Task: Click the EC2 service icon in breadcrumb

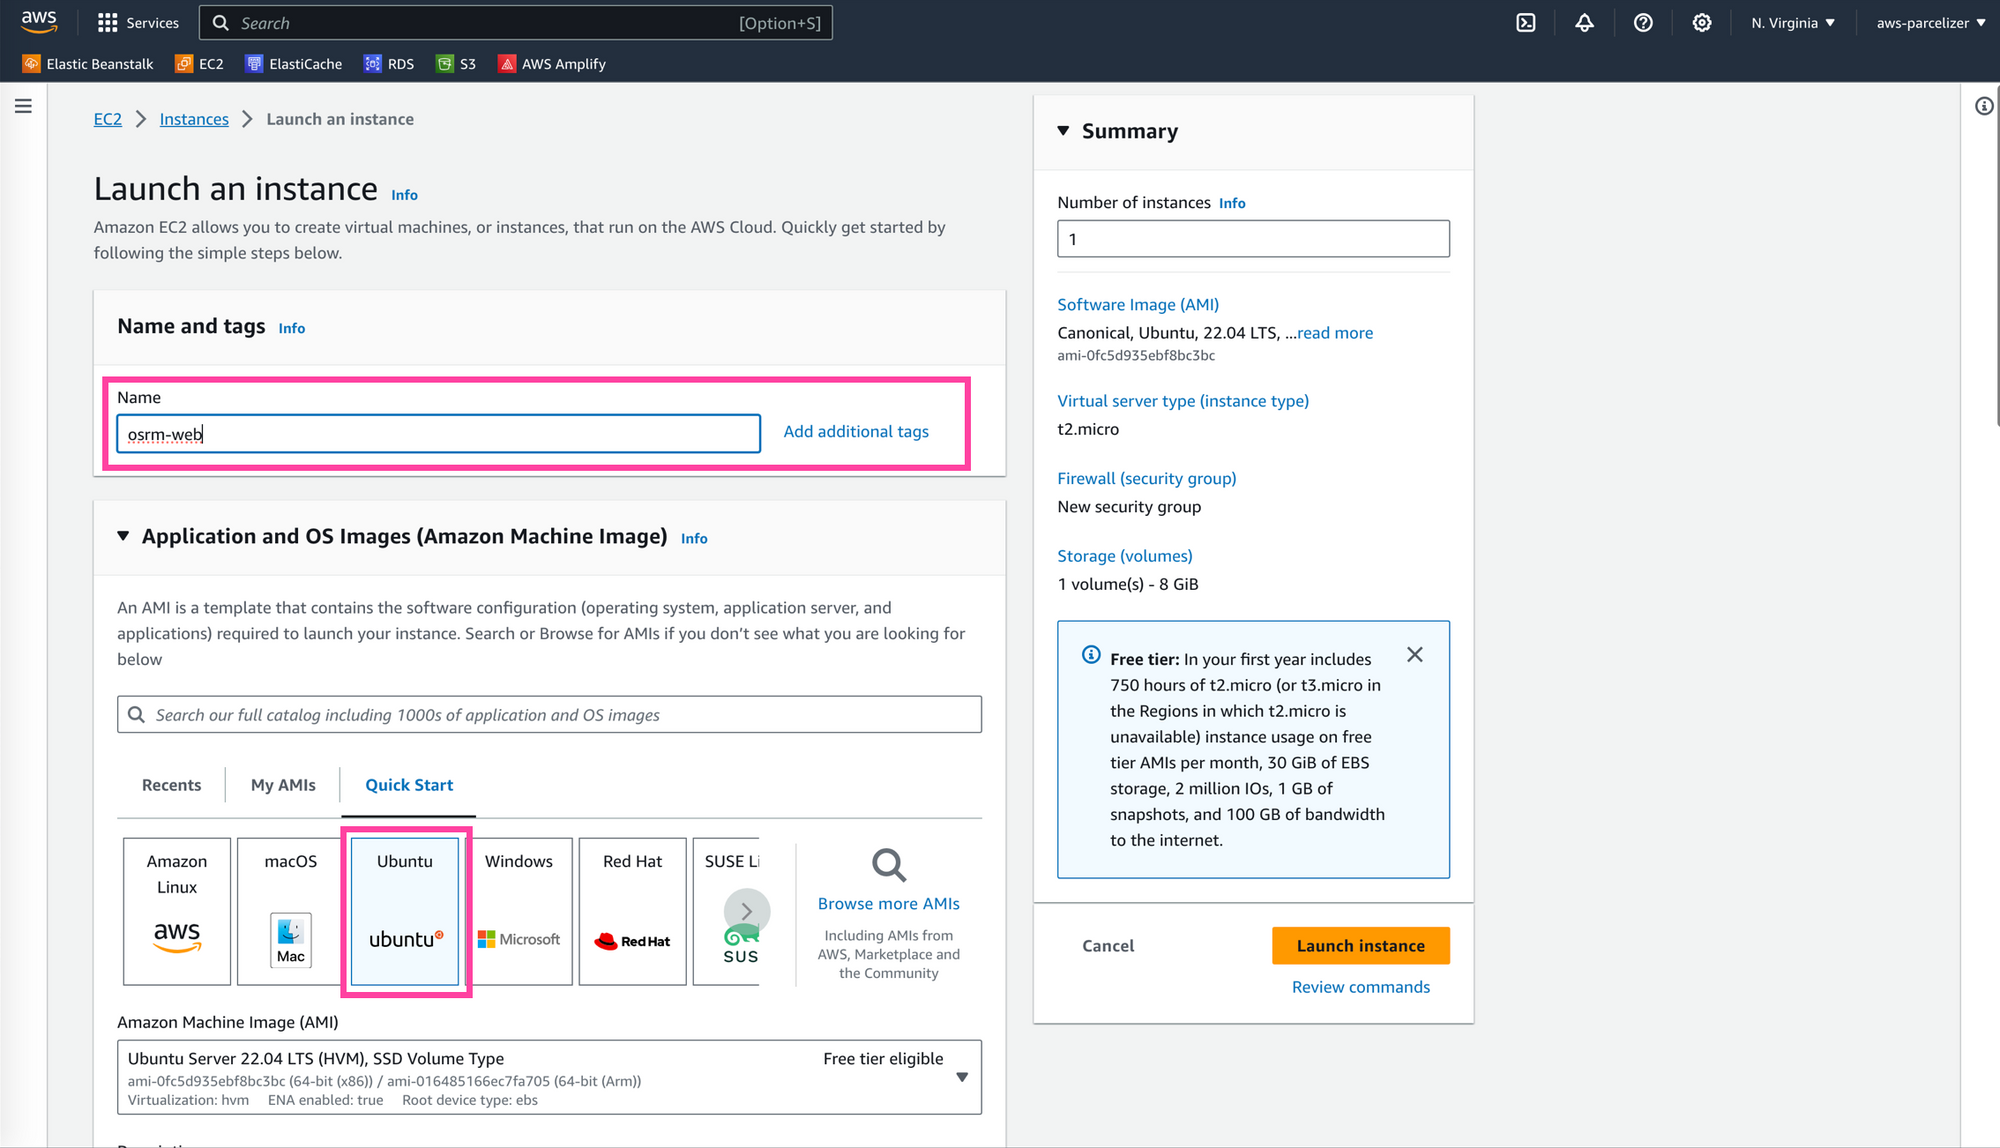Action: click(109, 118)
